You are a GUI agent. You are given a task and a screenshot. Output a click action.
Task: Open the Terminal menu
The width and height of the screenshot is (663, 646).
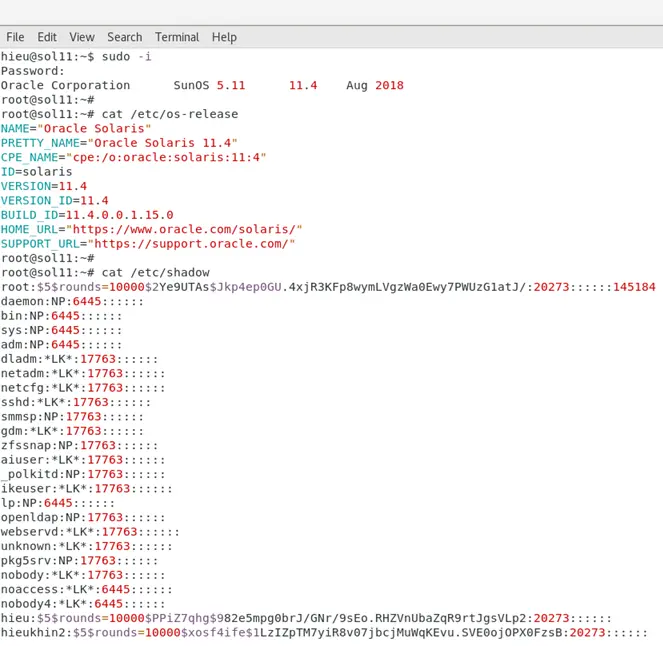pos(177,37)
